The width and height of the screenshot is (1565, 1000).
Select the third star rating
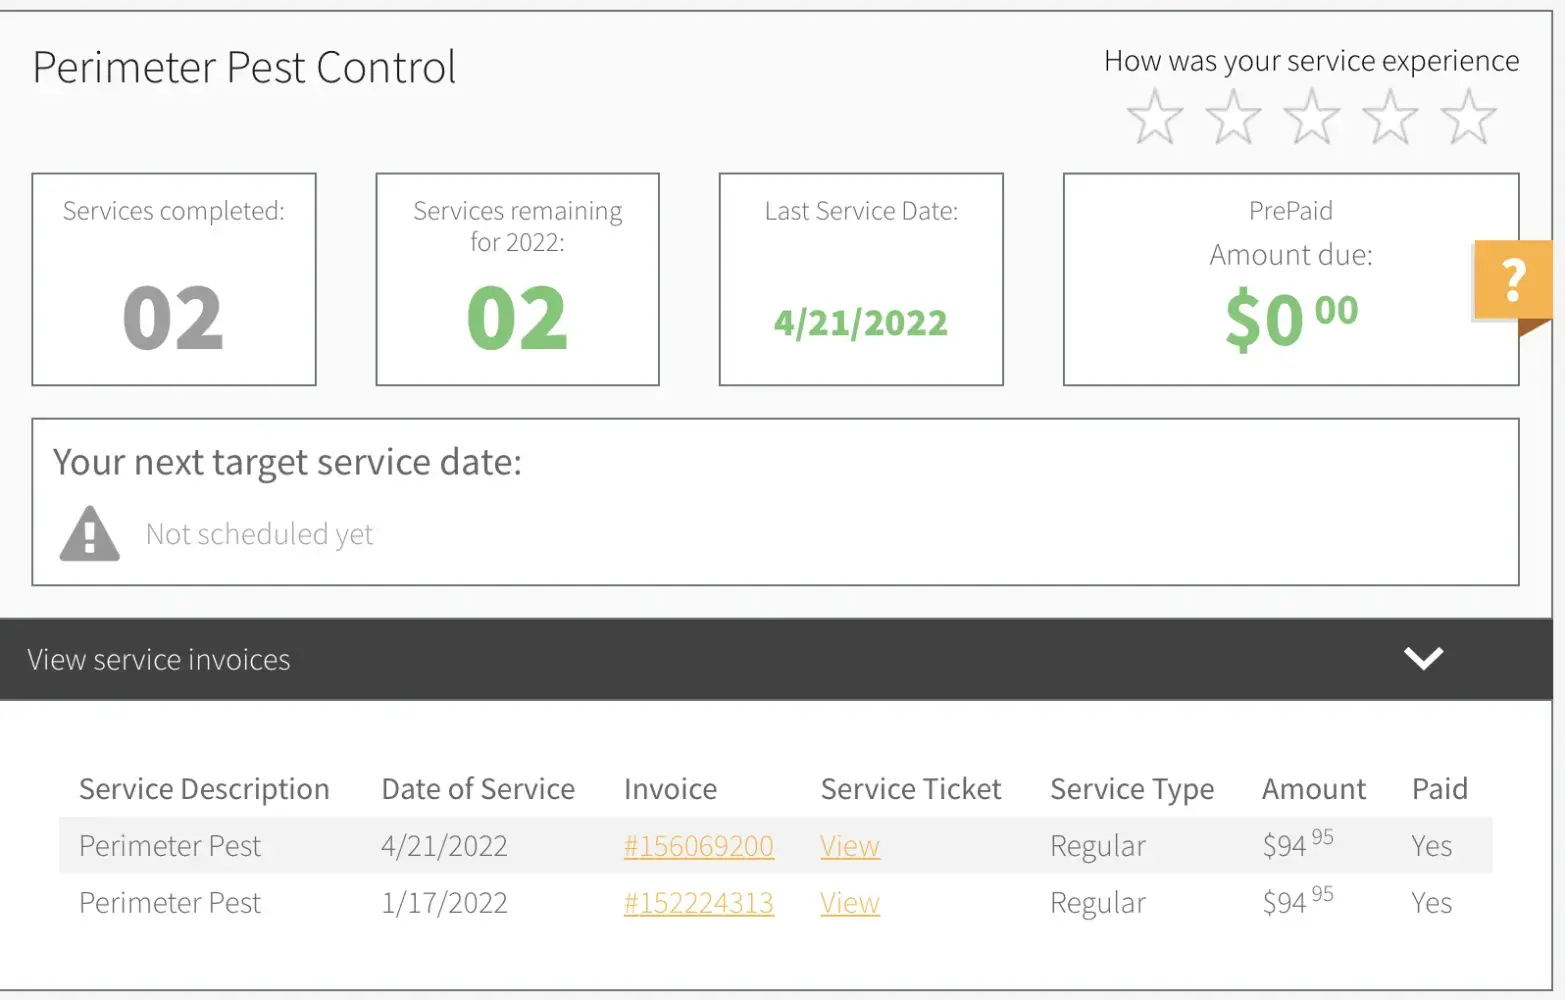(x=1311, y=117)
